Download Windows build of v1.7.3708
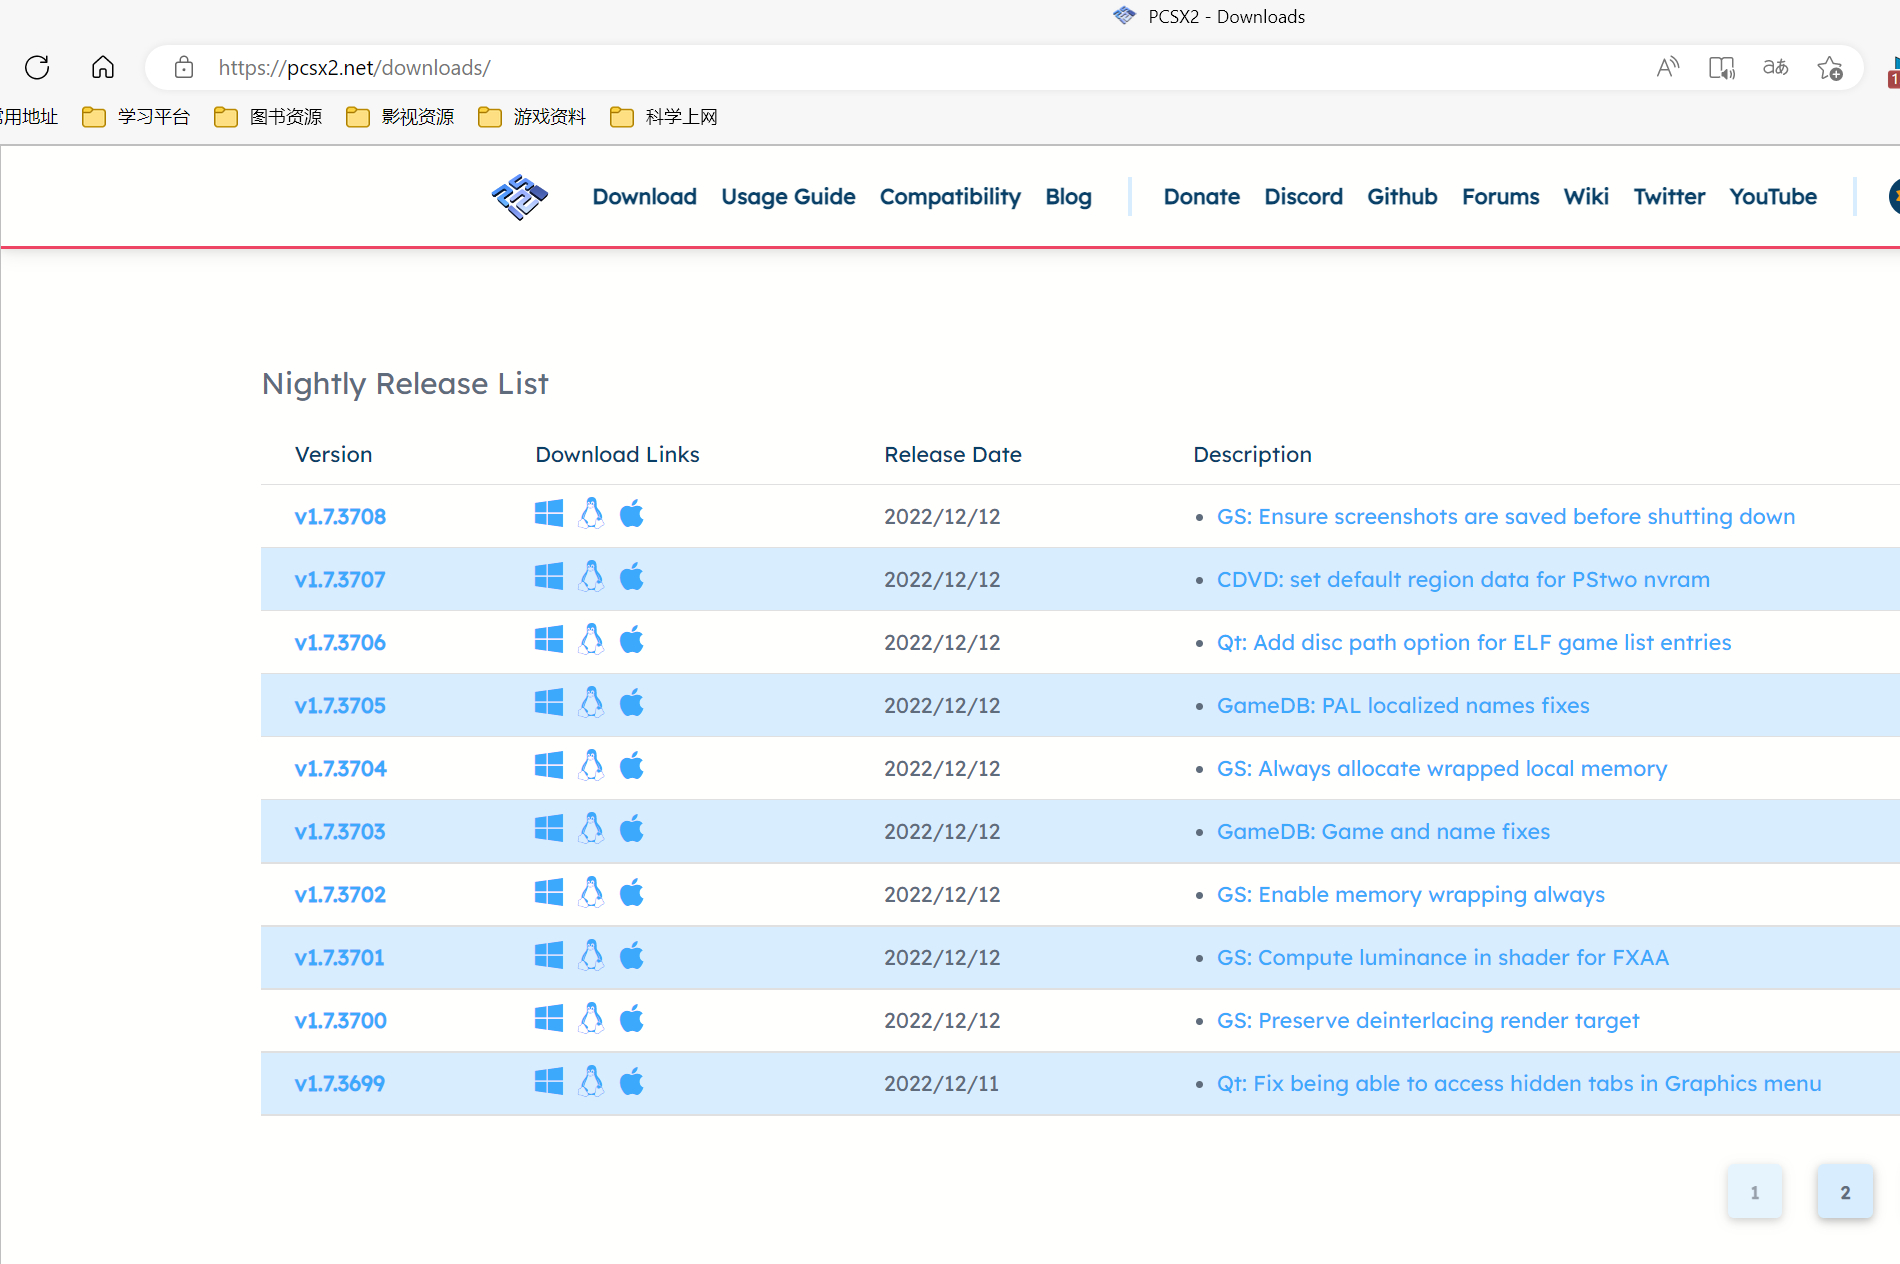Viewport: 1900px width, 1264px height. [x=549, y=514]
